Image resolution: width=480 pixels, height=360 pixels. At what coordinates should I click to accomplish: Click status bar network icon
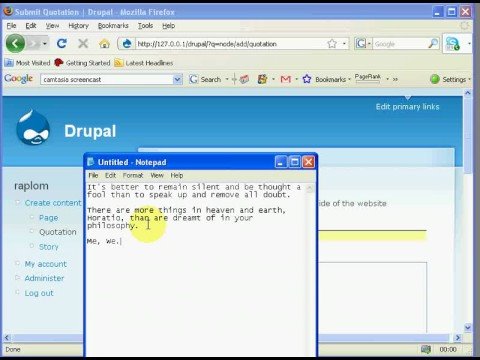point(426,349)
